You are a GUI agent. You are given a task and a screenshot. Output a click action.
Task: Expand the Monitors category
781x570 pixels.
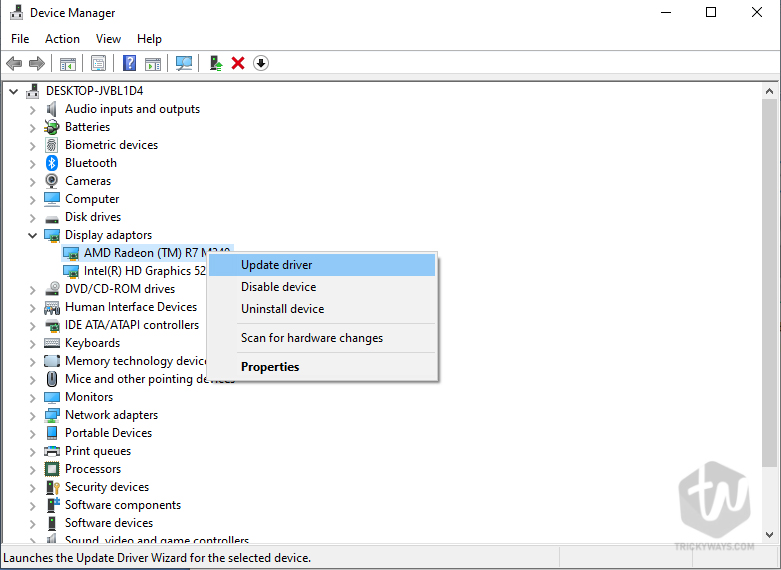point(32,398)
